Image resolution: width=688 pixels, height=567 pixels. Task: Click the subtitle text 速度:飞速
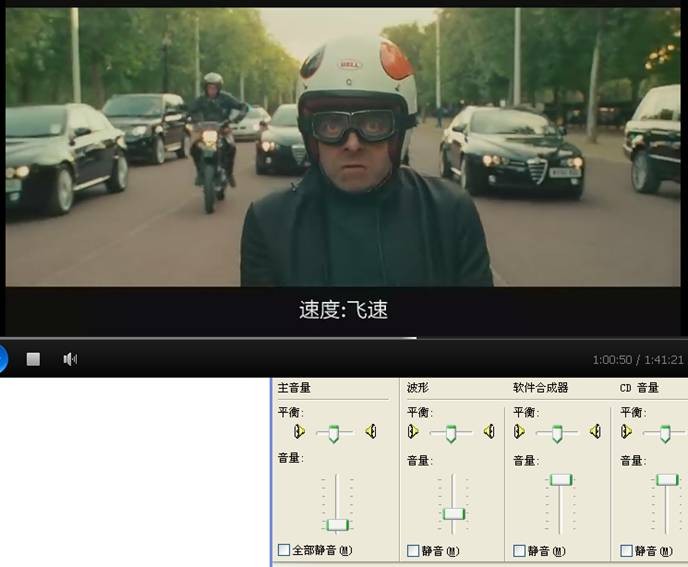[344, 310]
